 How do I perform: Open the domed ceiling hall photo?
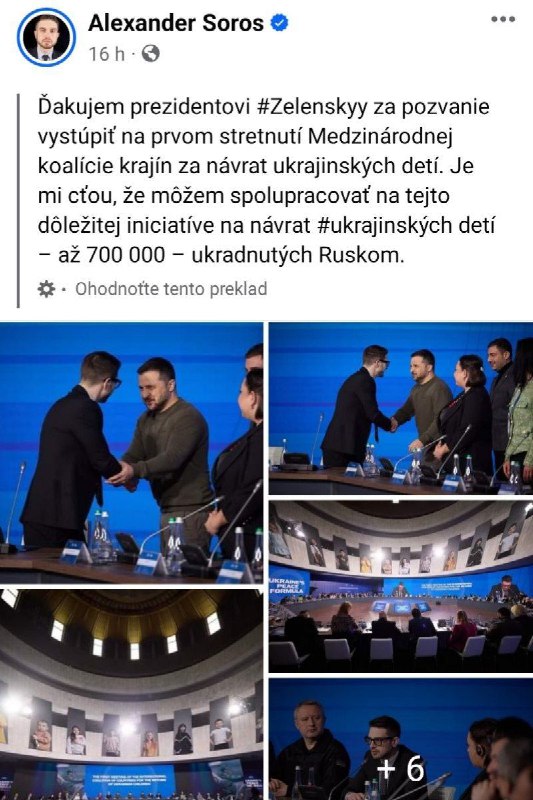[x=132, y=695]
